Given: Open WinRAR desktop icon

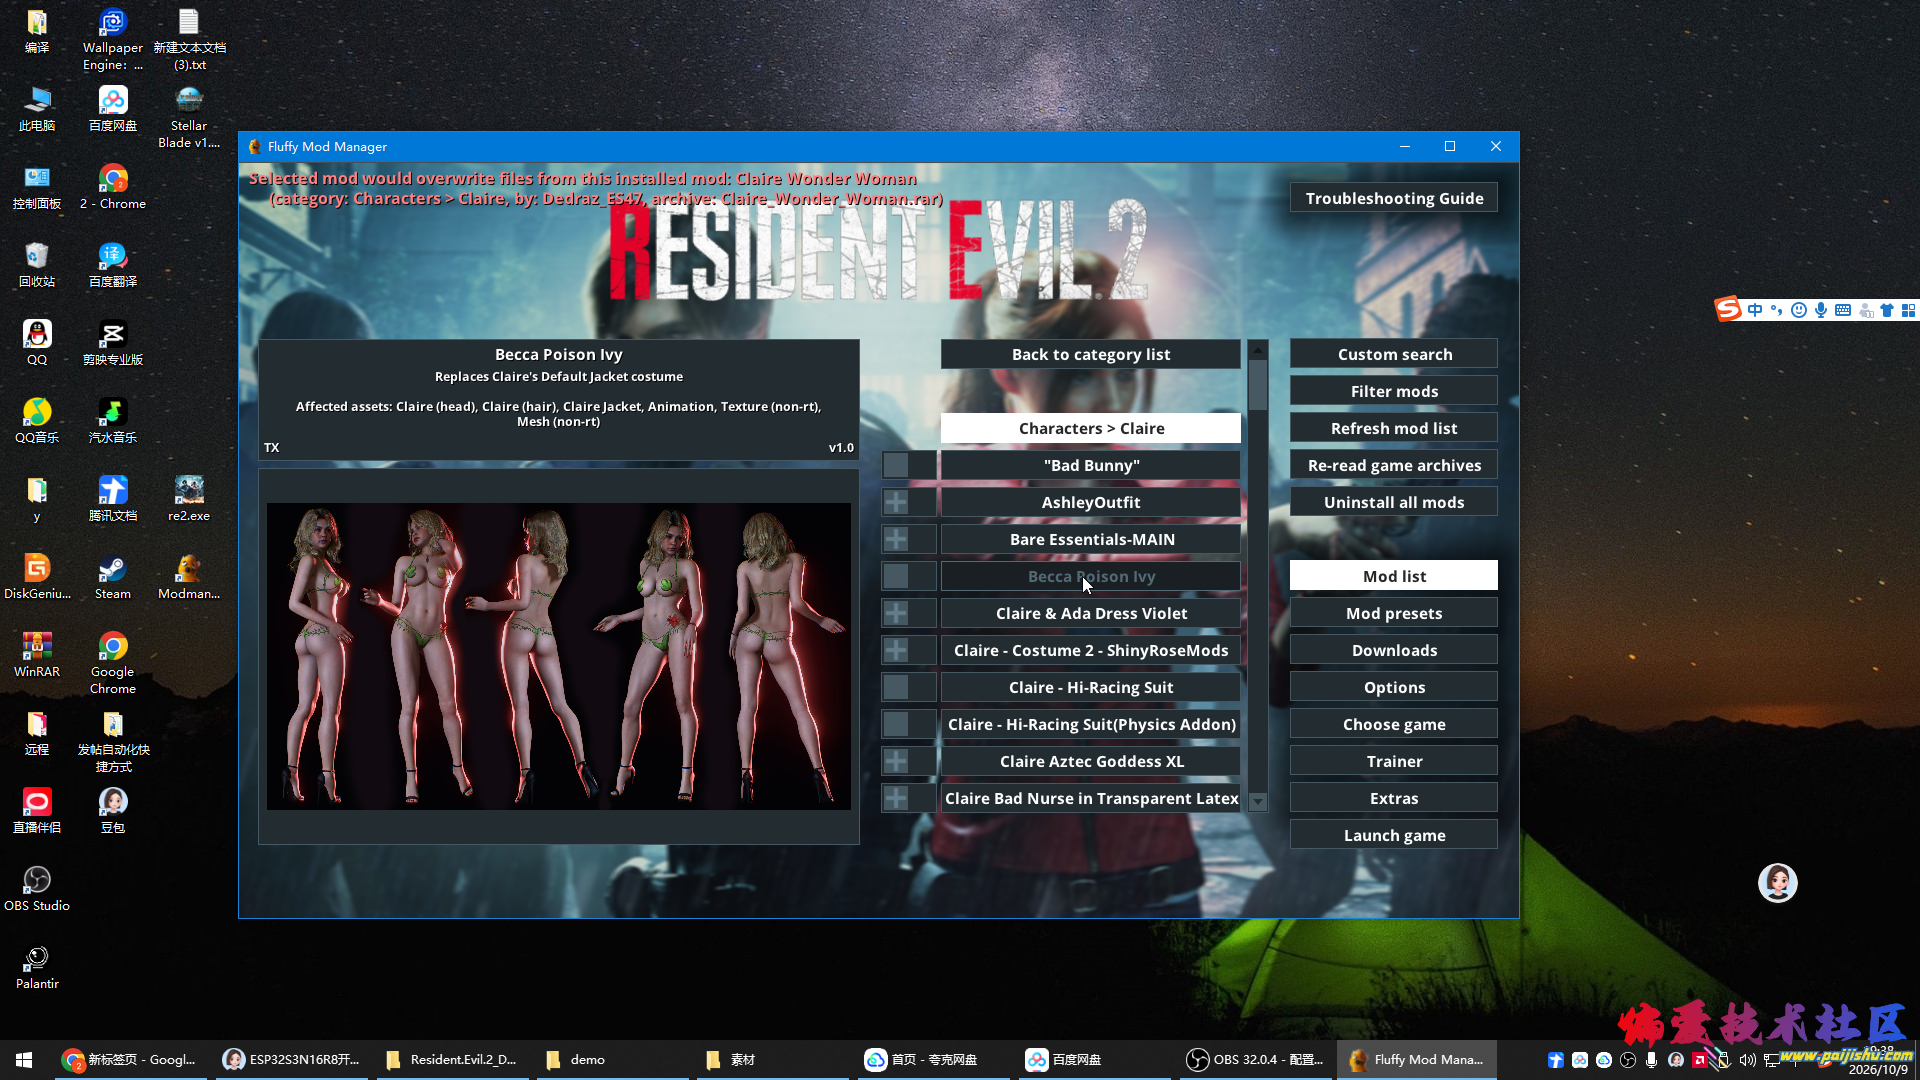Looking at the screenshot, I should point(37,656).
